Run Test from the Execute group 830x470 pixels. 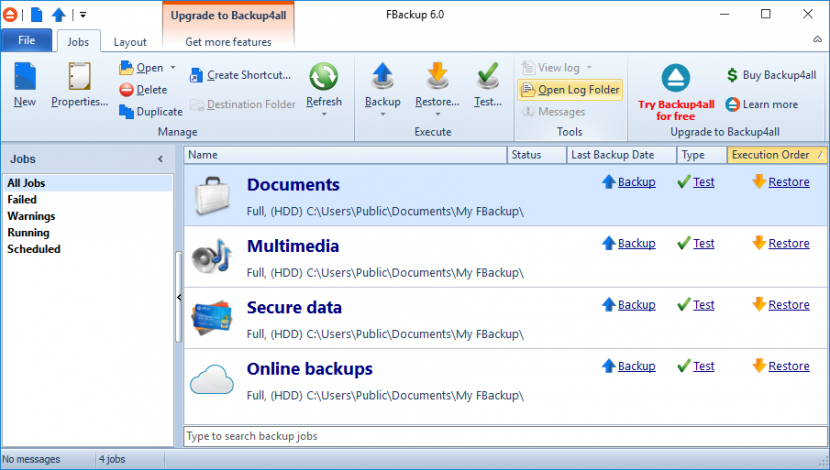[x=488, y=78]
